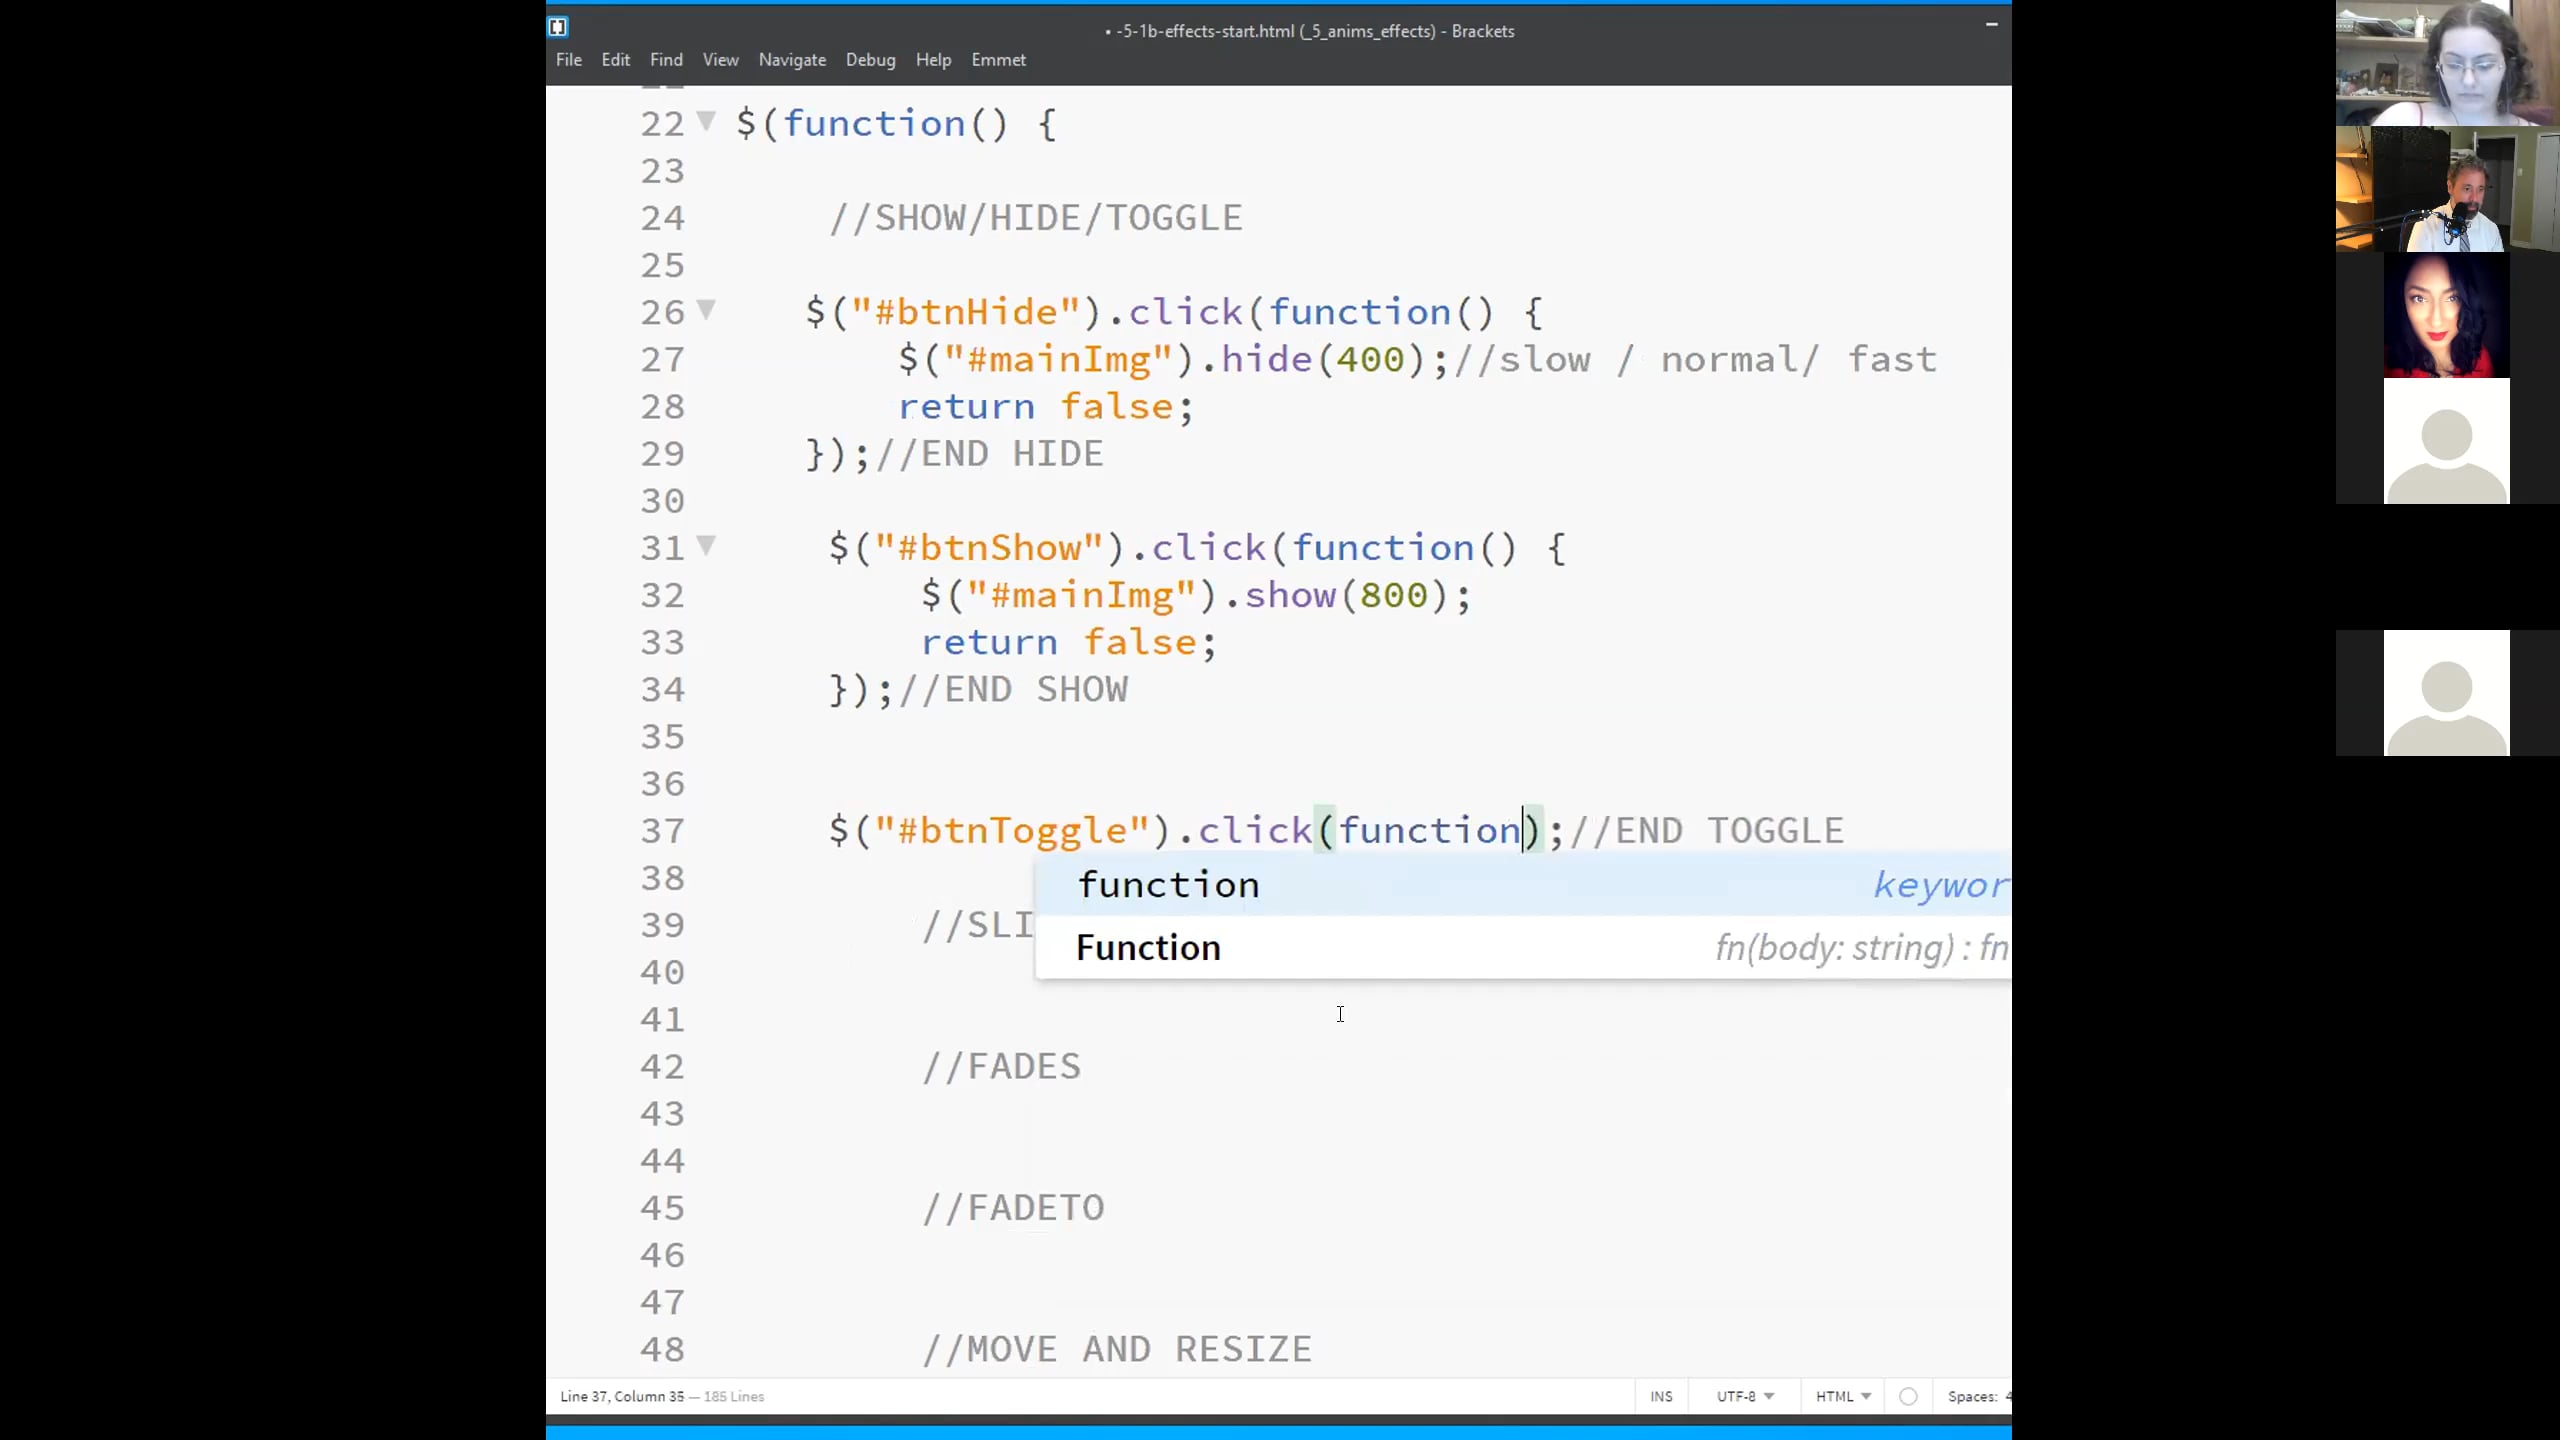The image size is (2560, 1440).
Task: Open the Navigate menu
Action: coord(792,60)
